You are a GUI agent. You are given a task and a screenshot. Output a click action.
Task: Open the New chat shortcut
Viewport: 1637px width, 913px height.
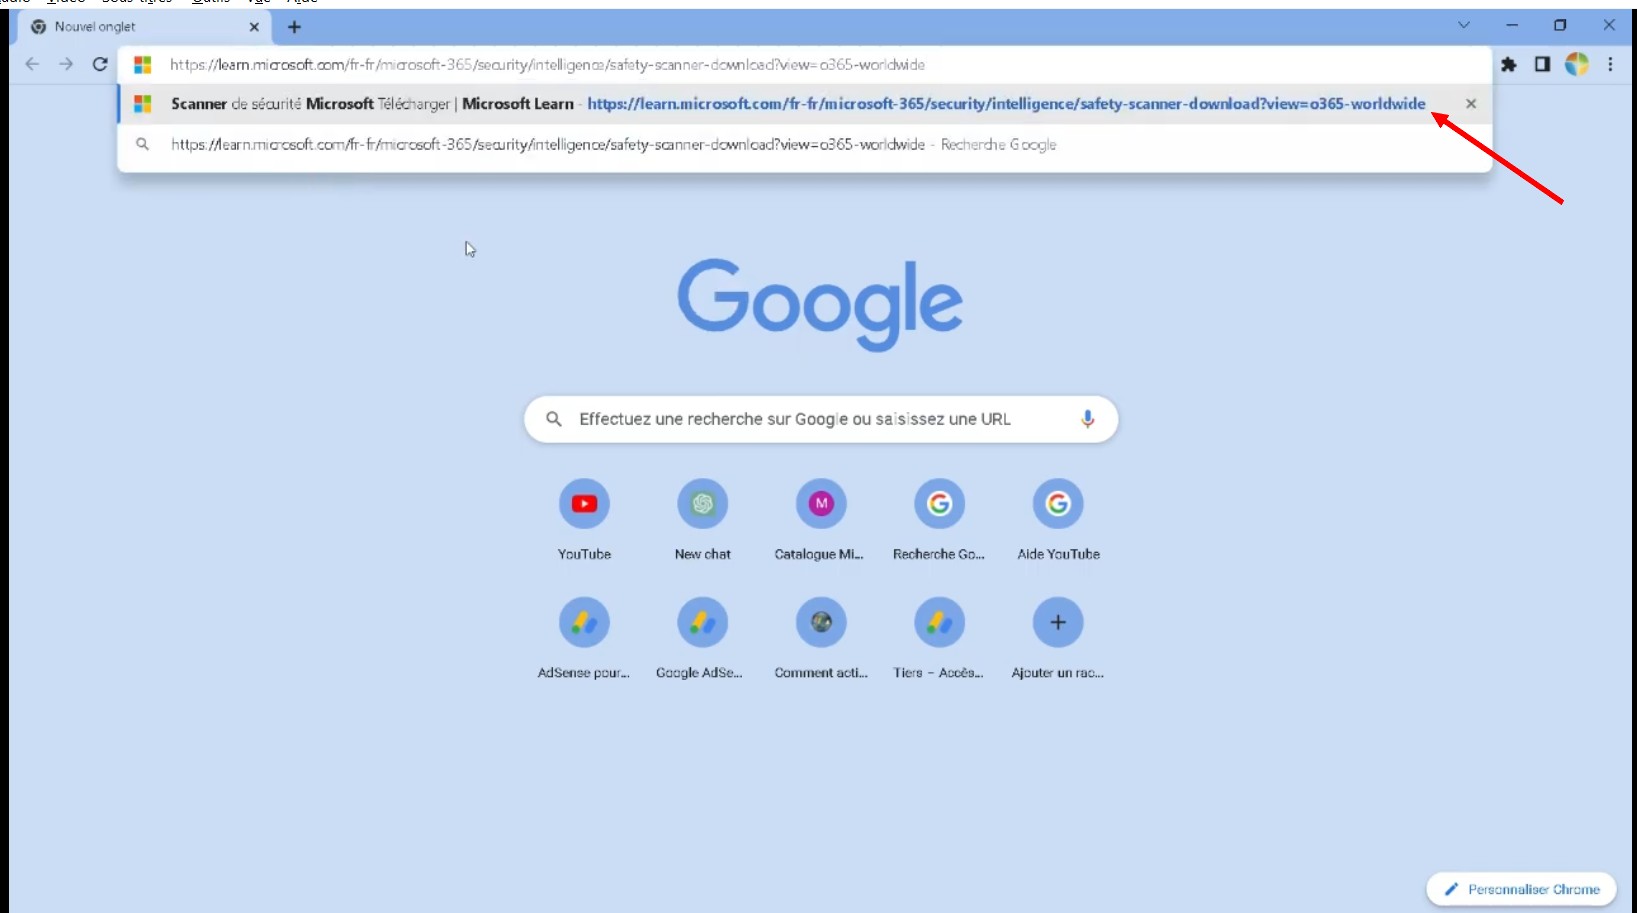(x=702, y=504)
